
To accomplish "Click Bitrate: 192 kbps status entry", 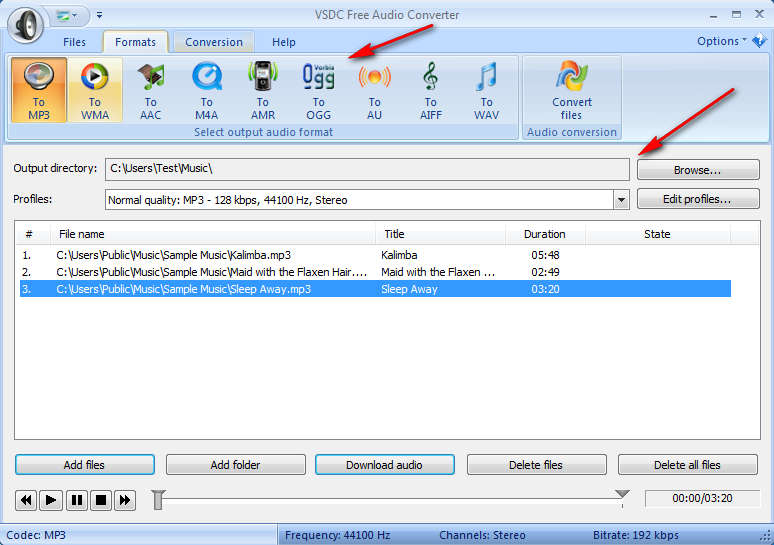I will pyautogui.click(x=636, y=535).
